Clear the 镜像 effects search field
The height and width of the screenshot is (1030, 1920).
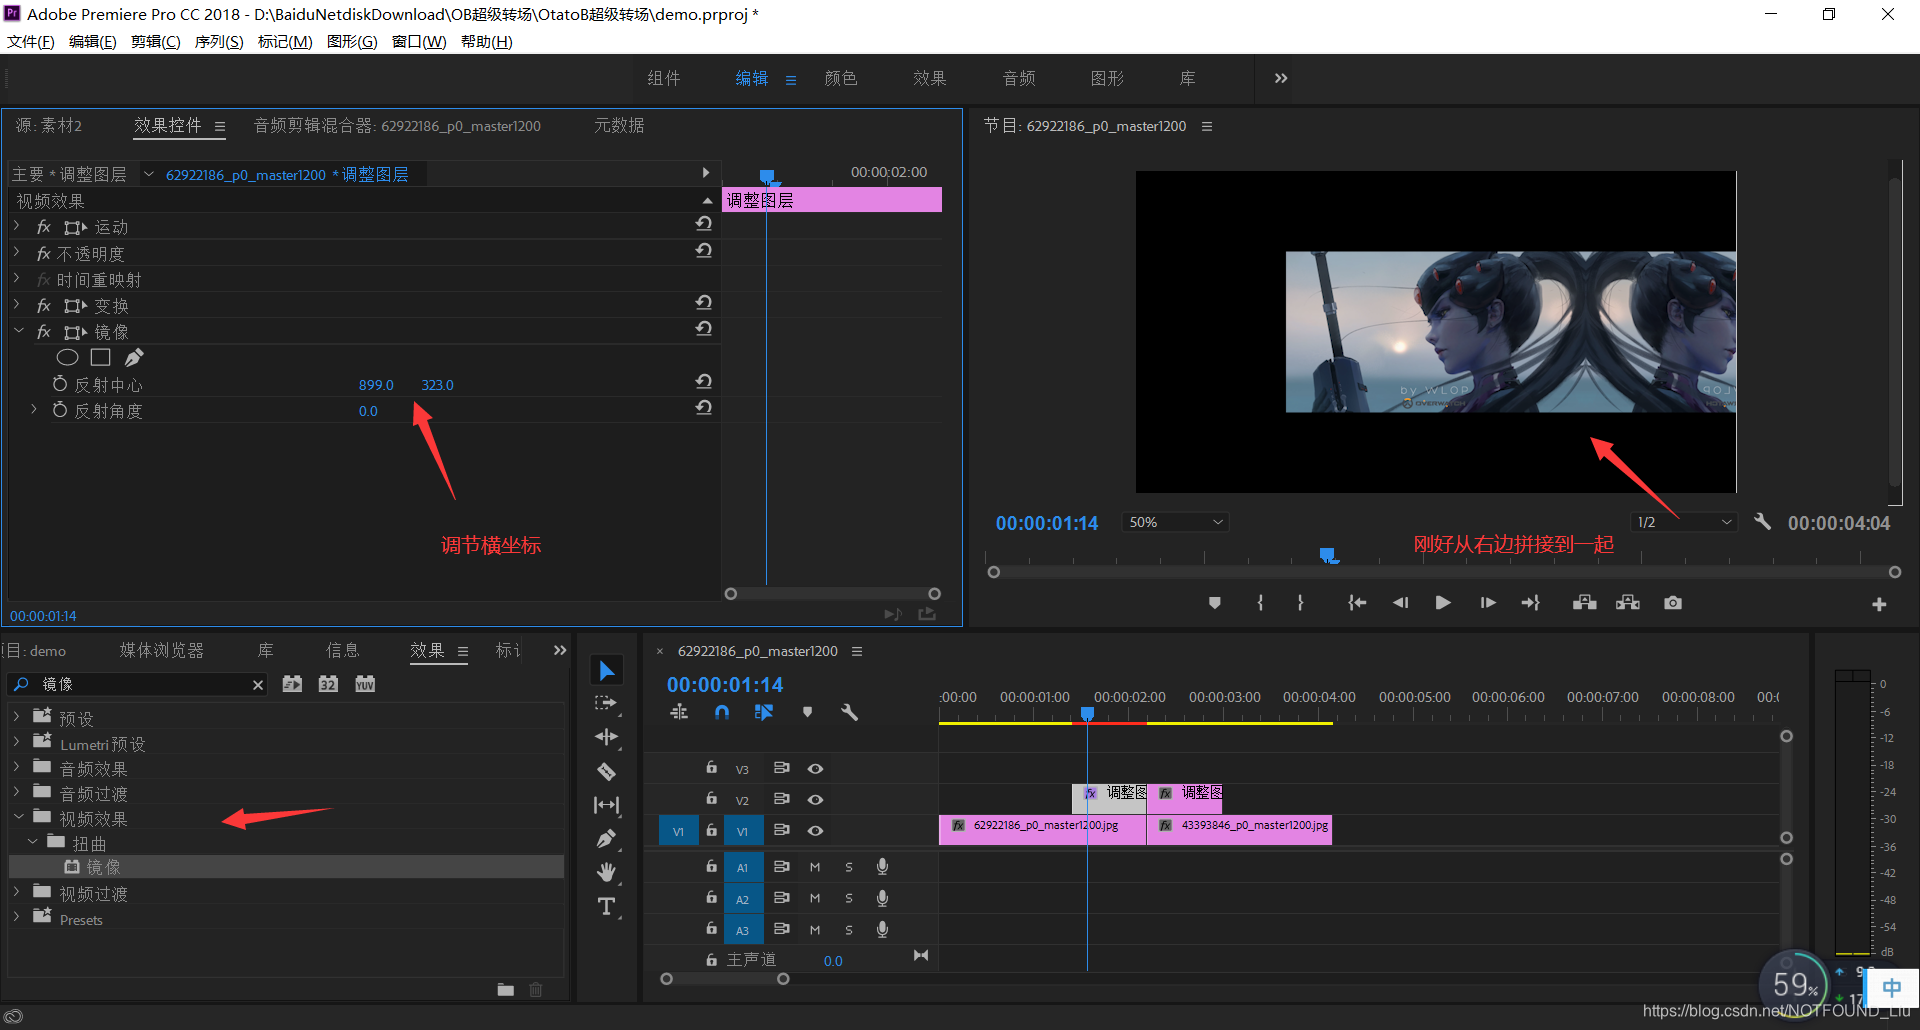pos(258,685)
